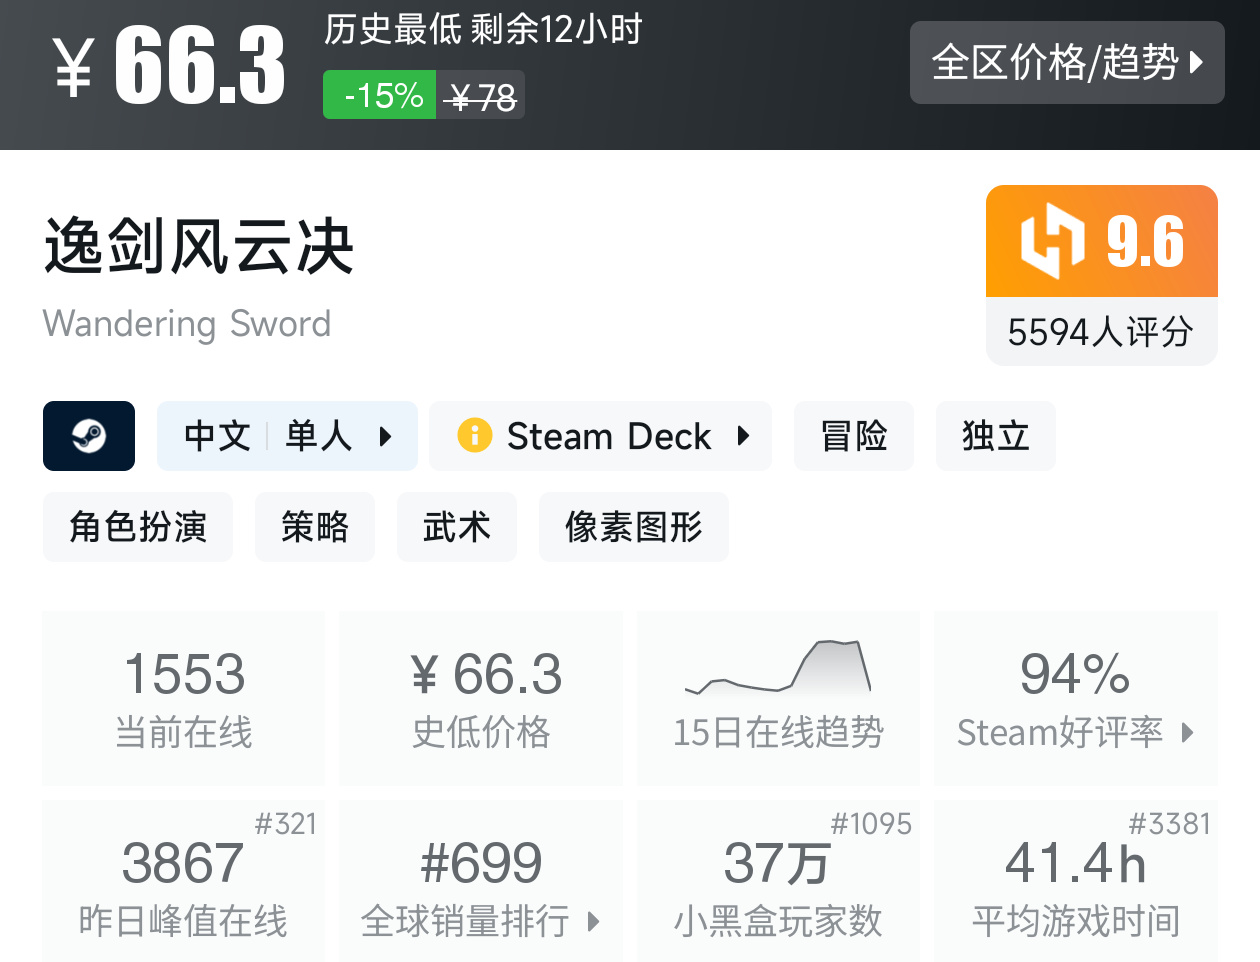Screen dimensions: 1260x962
Task: Open the 全区价格/趋势 regional price button
Action: pyautogui.click(x=1067, y=62)
